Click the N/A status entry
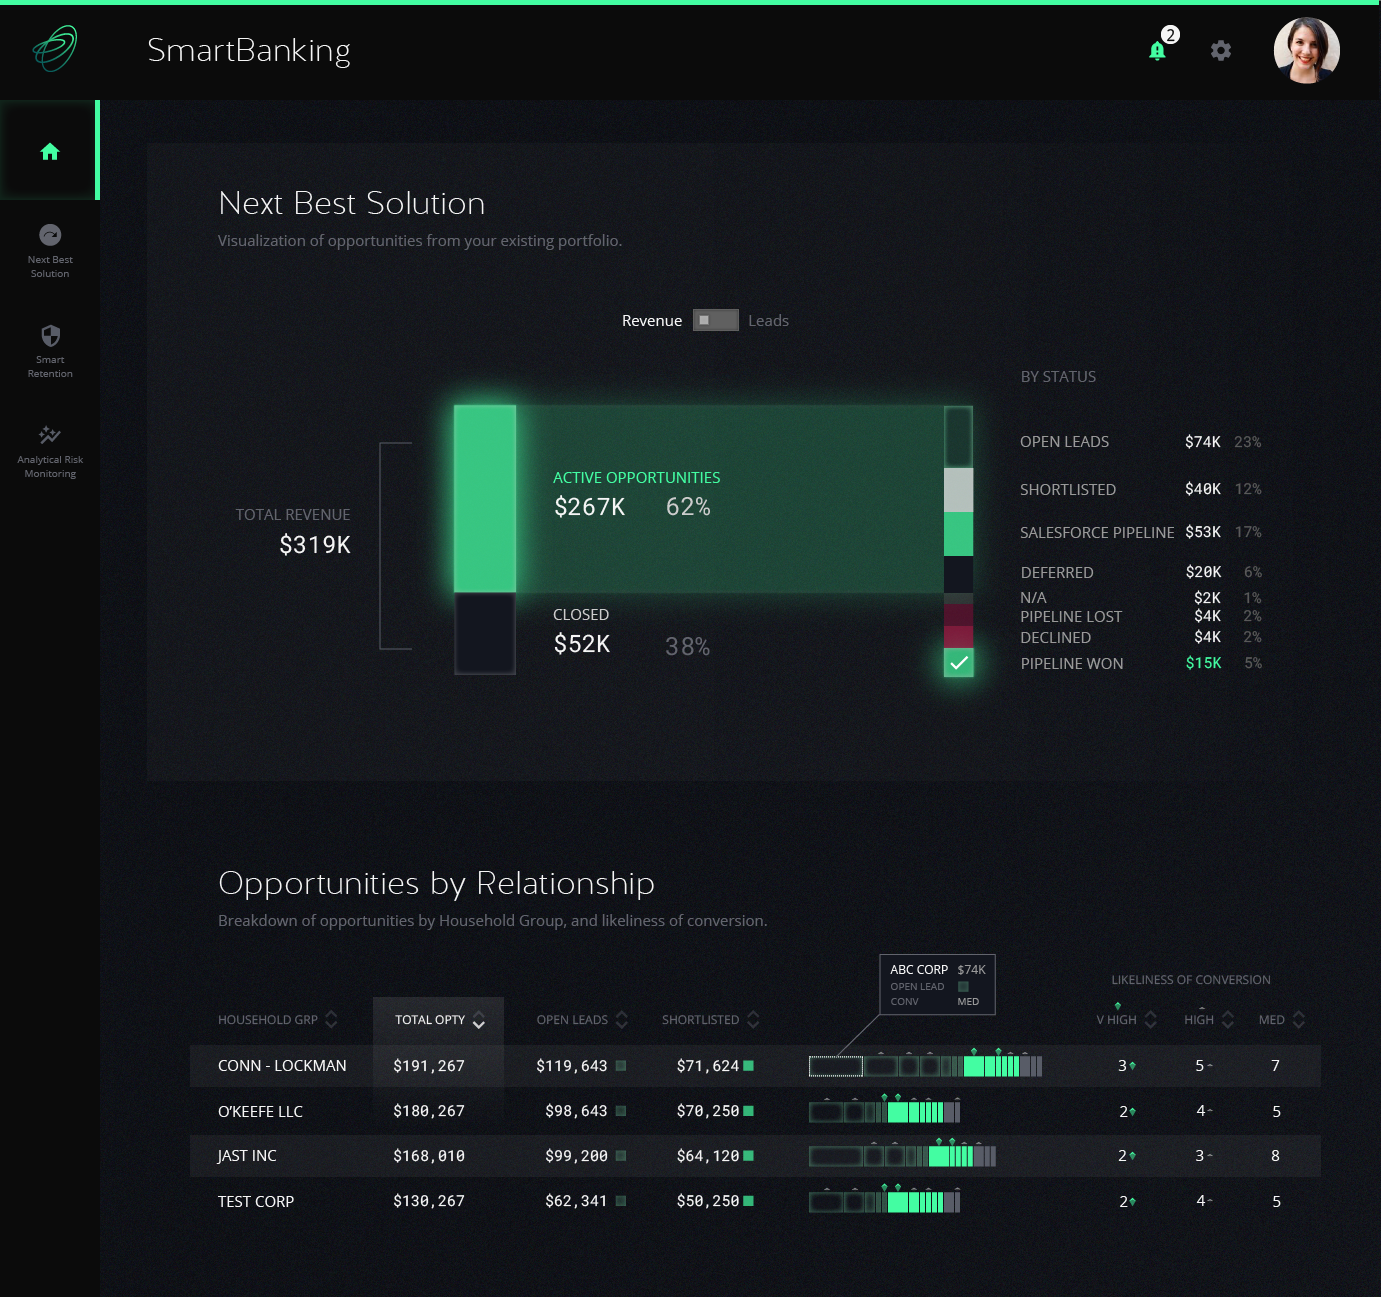This screenshot has height=1297, width=1381. (x=1140, y=598)
